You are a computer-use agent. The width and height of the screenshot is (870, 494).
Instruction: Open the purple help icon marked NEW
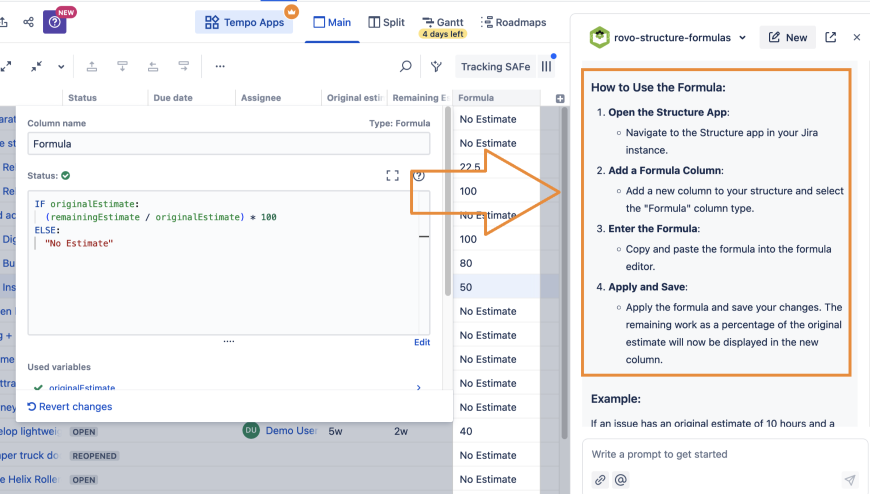point(55,22)
